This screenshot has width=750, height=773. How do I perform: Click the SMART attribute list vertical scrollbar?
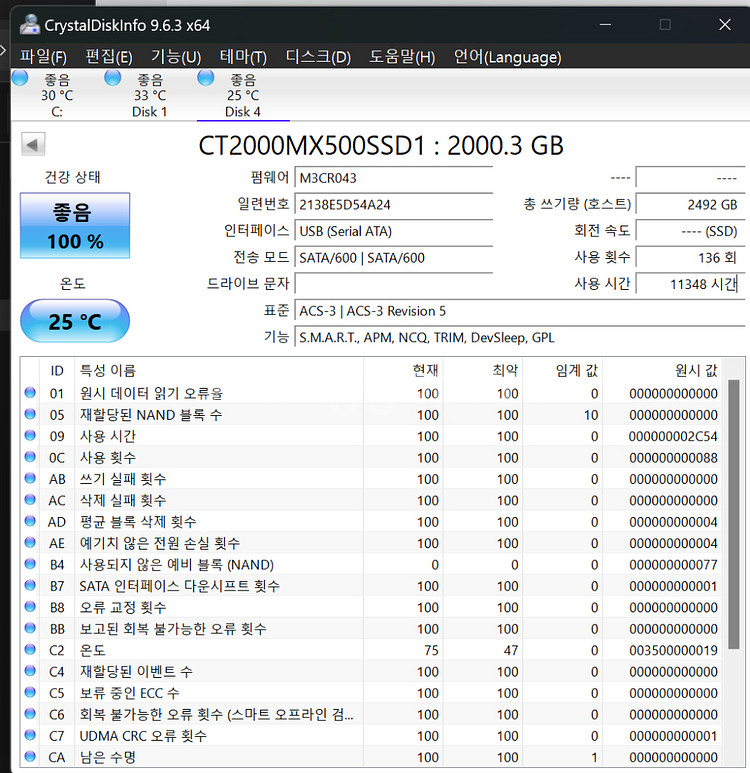coord(734,560)
